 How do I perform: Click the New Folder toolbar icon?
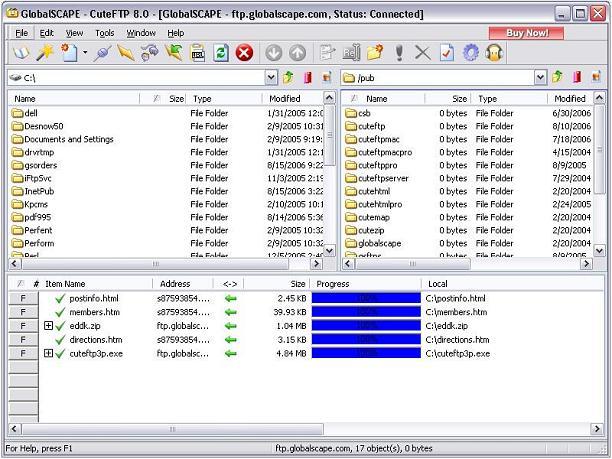375,53
